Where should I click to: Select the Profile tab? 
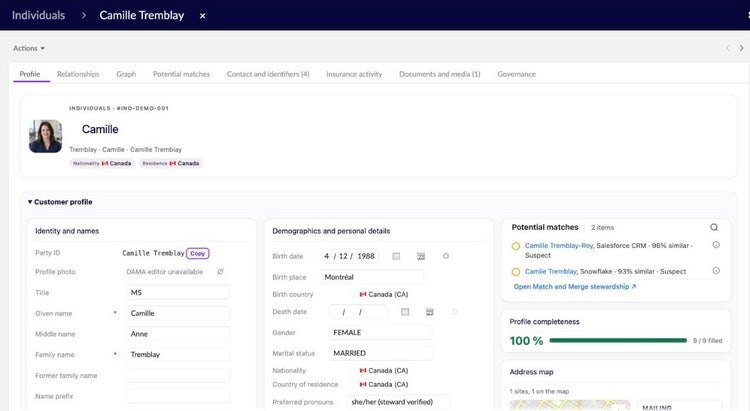[x=30, y=74]
